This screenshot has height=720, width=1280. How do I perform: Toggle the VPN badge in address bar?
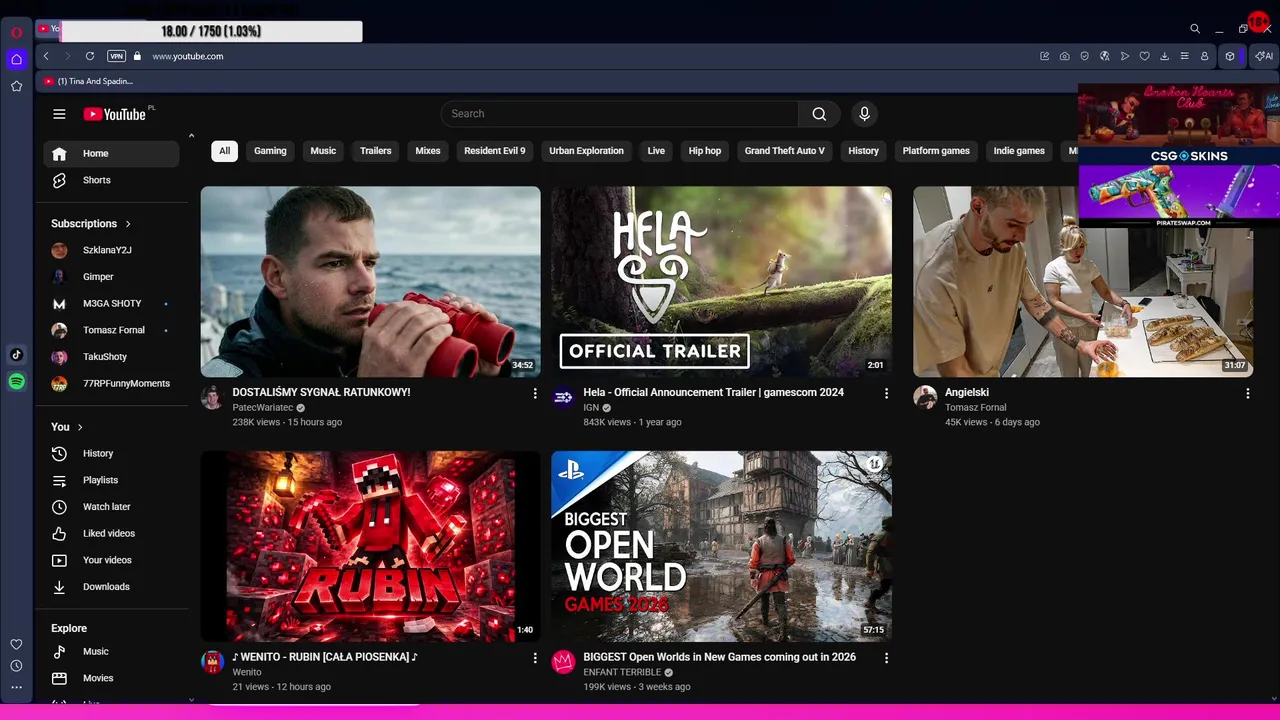pos(116,56)
